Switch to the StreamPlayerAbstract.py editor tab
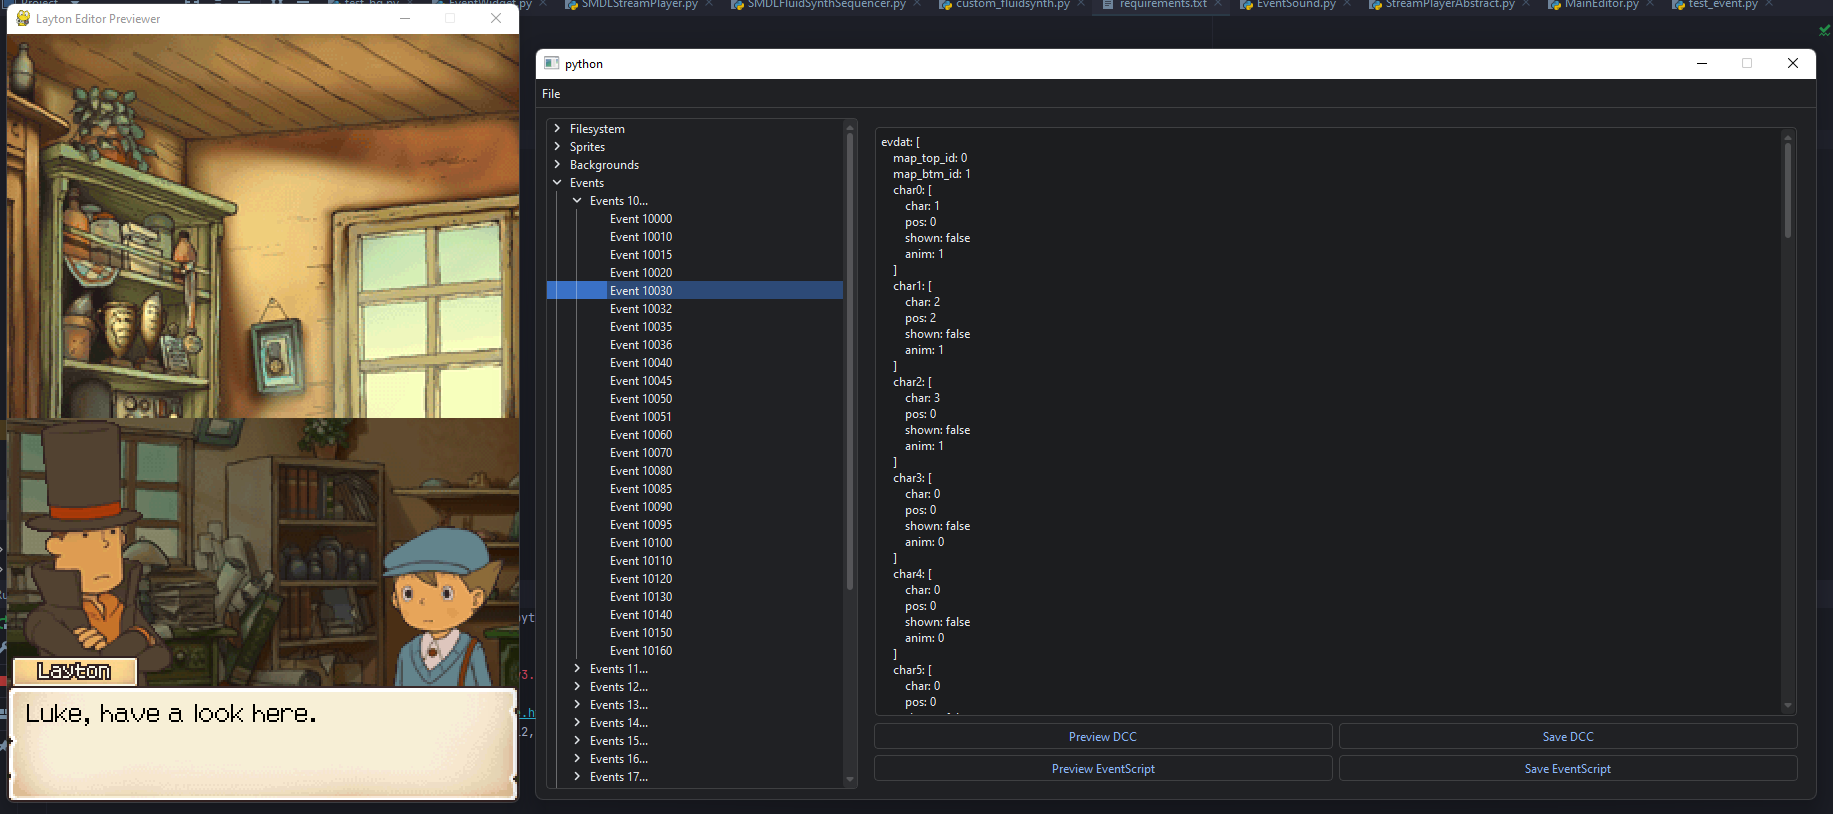 (x=1449, y=5)
